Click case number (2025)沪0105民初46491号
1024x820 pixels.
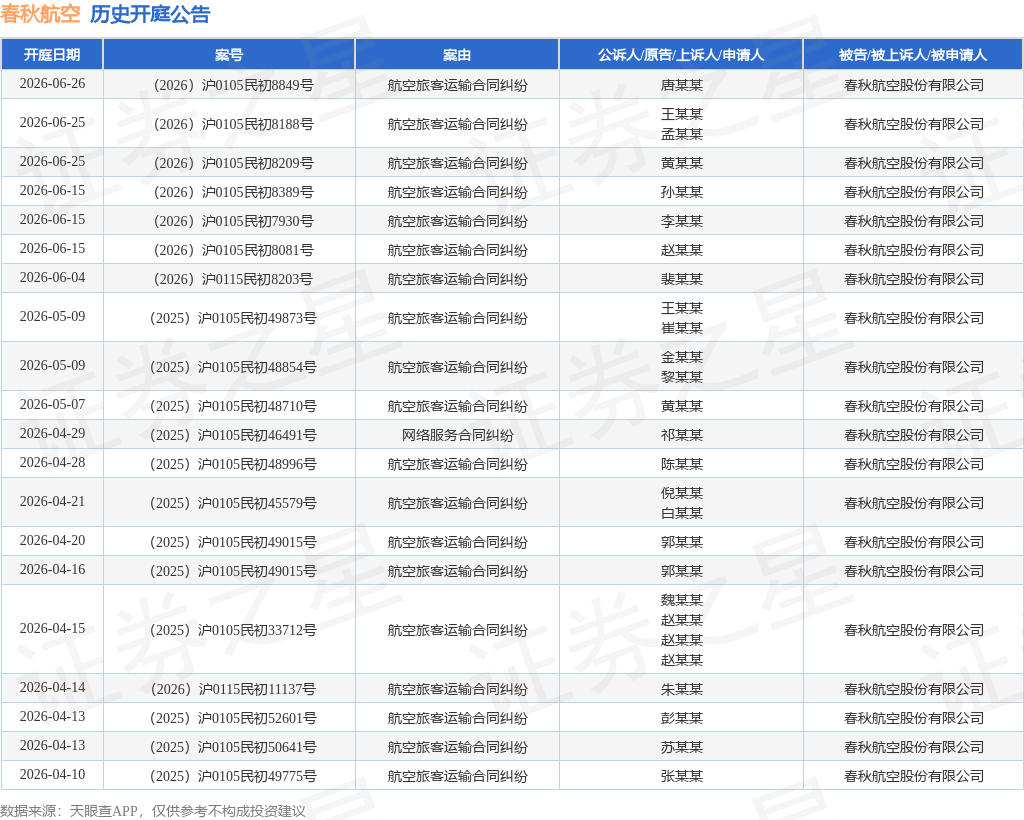click(233, 435)
